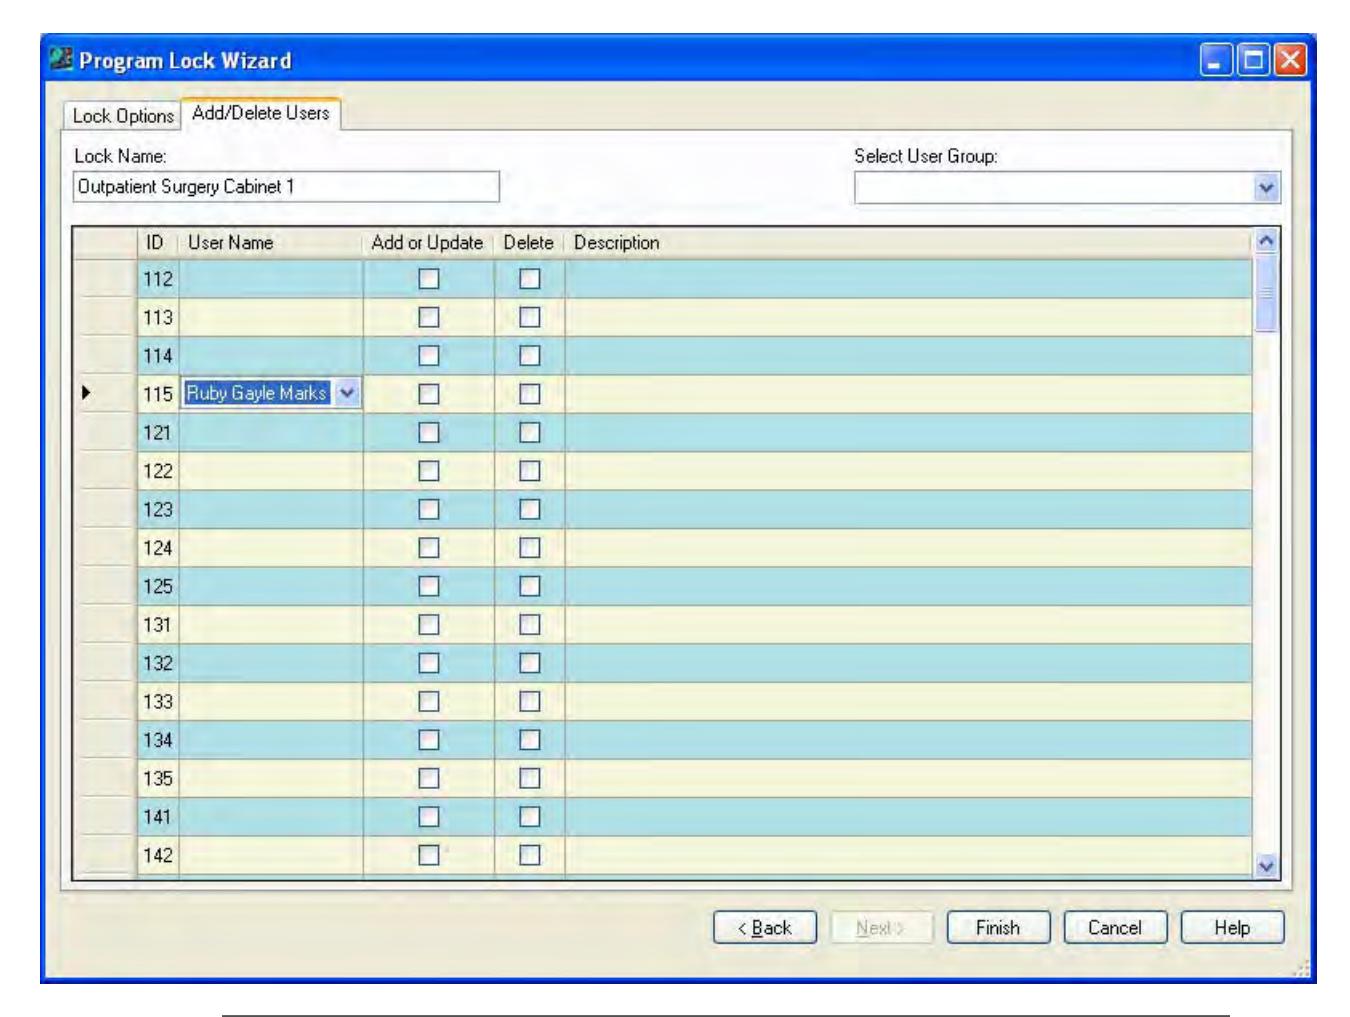
Task: Enable Add or Update for ID 114
Action: [429, 356]
